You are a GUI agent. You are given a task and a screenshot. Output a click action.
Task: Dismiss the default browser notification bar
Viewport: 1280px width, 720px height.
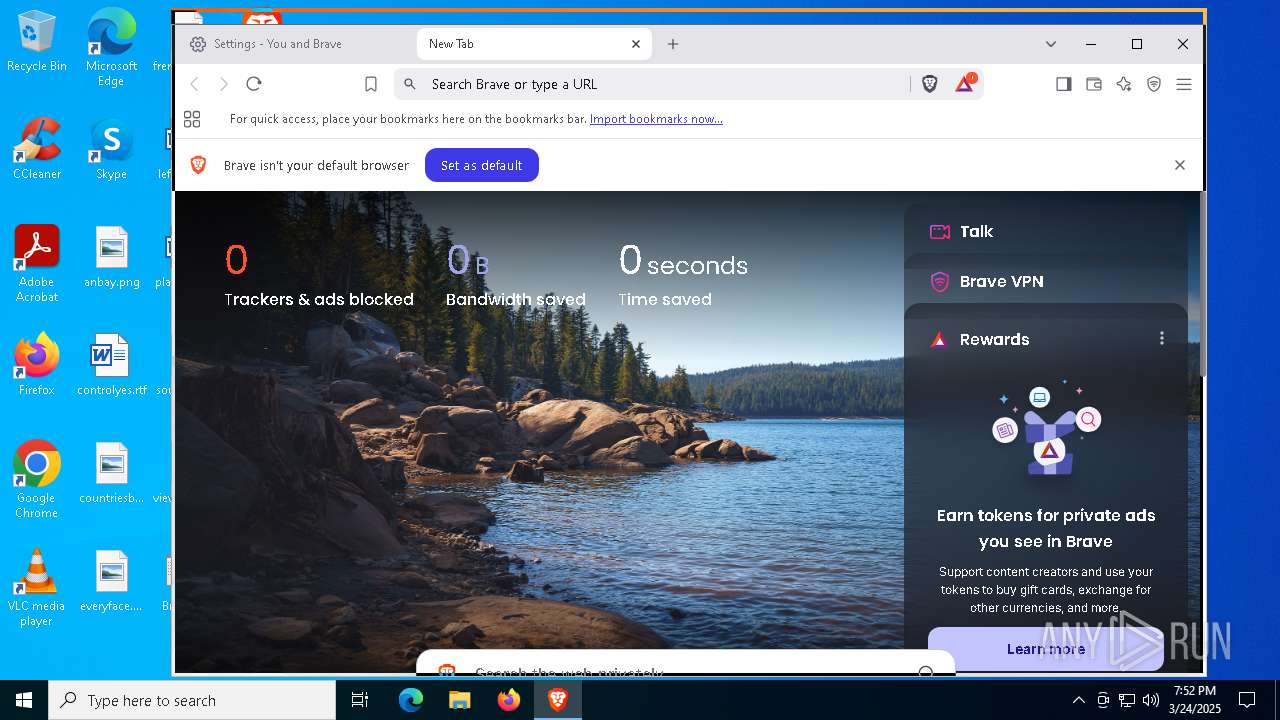pyautogui.click(x=1180, y=165)
